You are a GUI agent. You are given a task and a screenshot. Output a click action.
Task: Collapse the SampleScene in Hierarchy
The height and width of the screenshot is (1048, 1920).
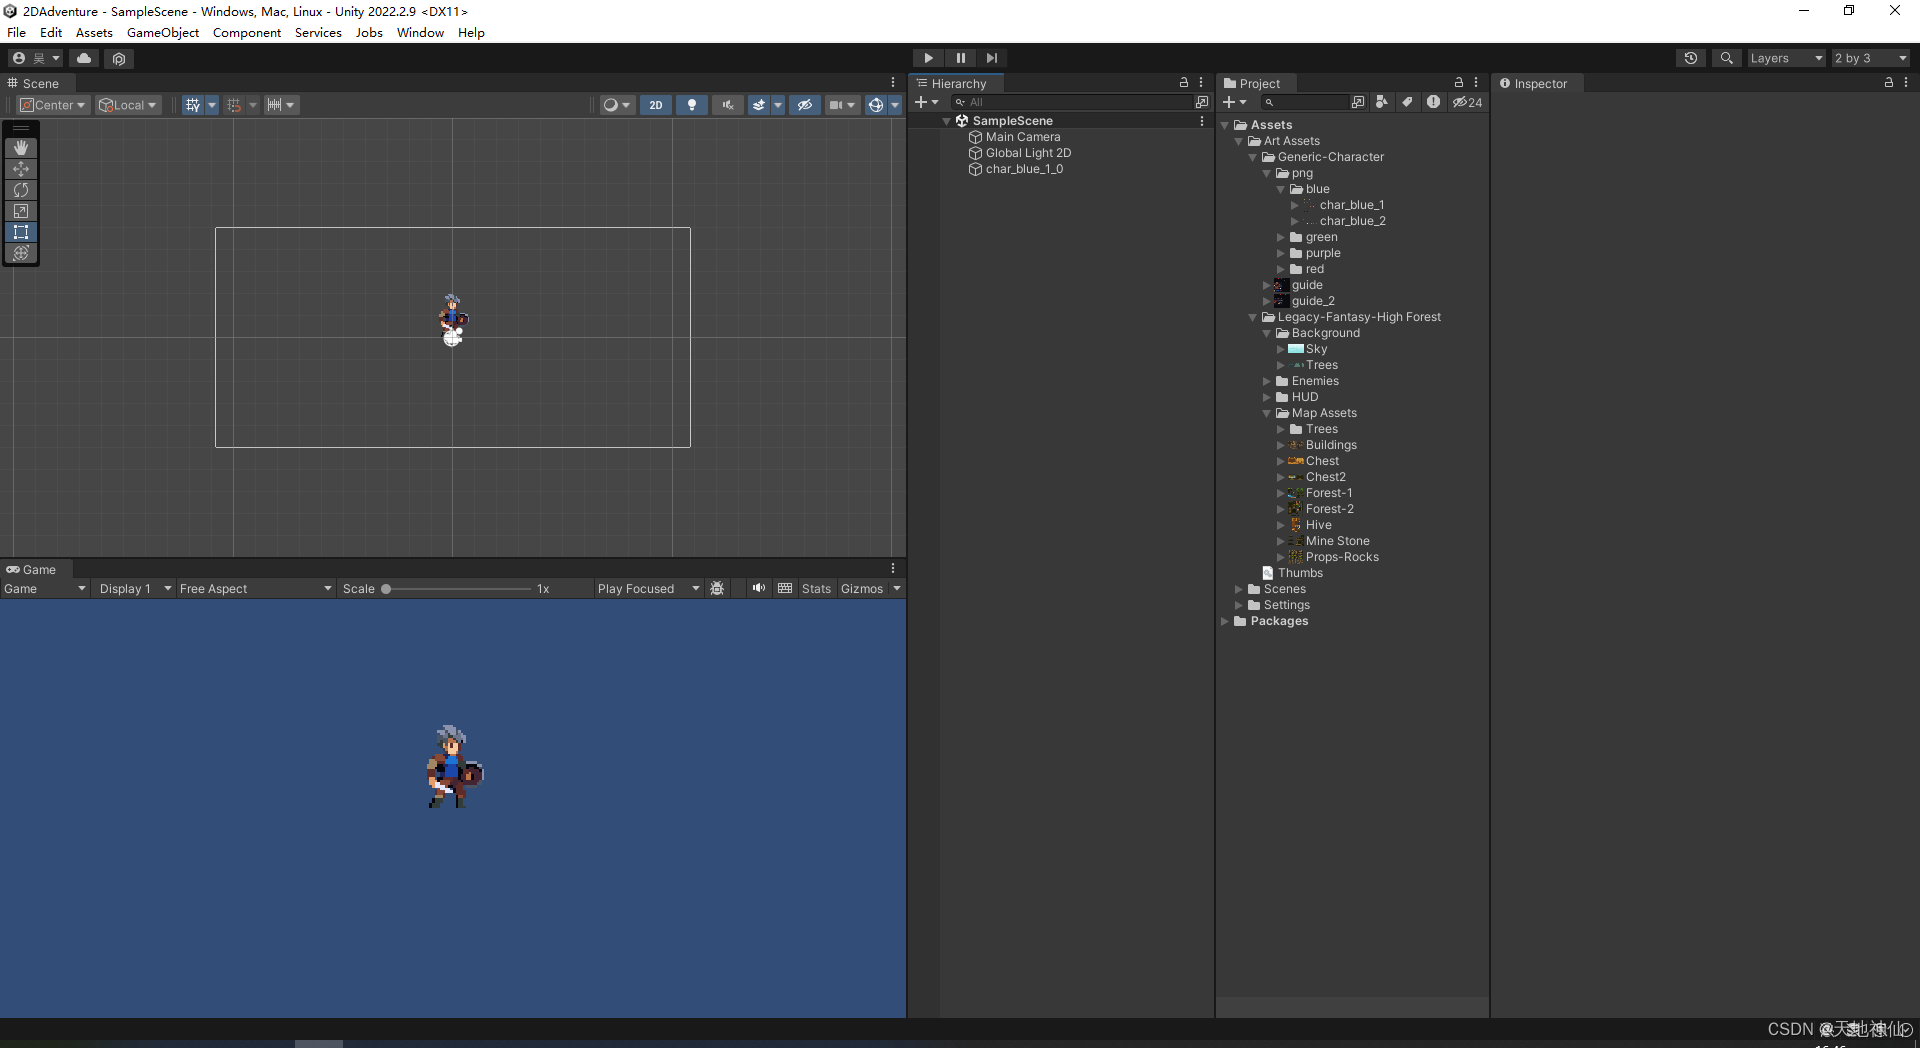point(947,121)
